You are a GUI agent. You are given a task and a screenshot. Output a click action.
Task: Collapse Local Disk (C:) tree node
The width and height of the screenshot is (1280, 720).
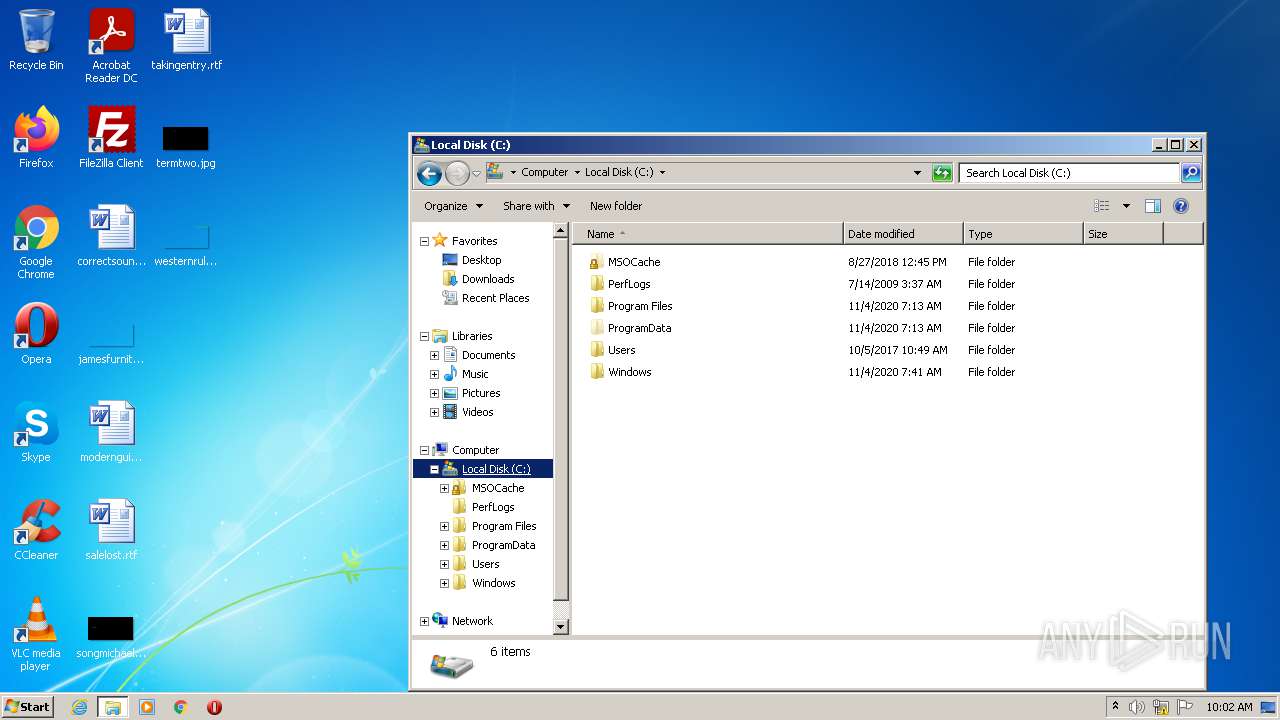coord(434,469)
